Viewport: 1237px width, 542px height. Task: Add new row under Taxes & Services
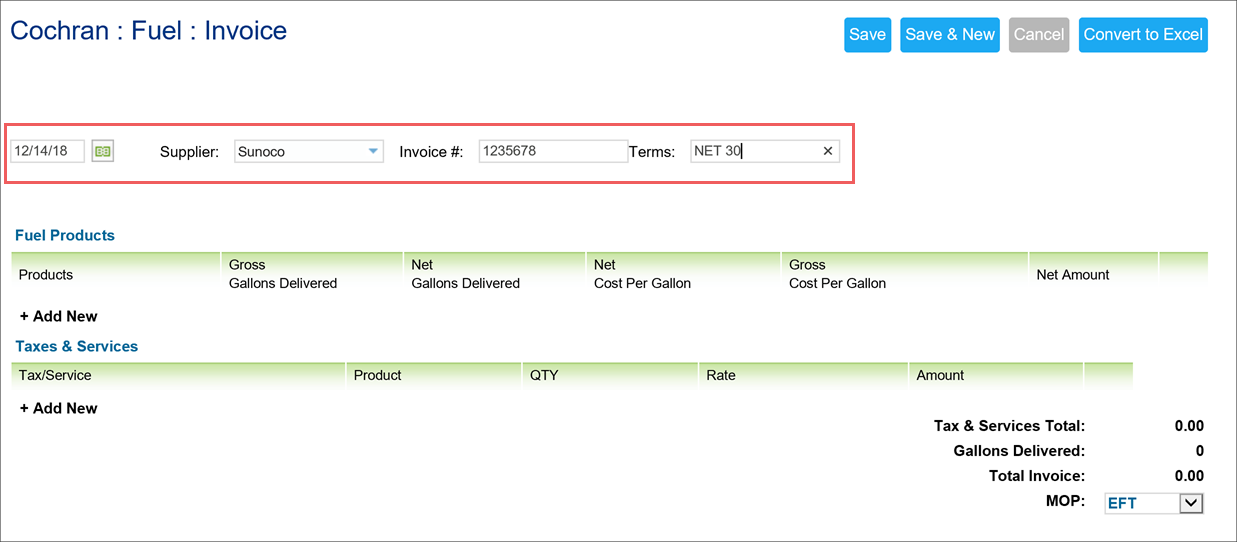tap(59, 408)
